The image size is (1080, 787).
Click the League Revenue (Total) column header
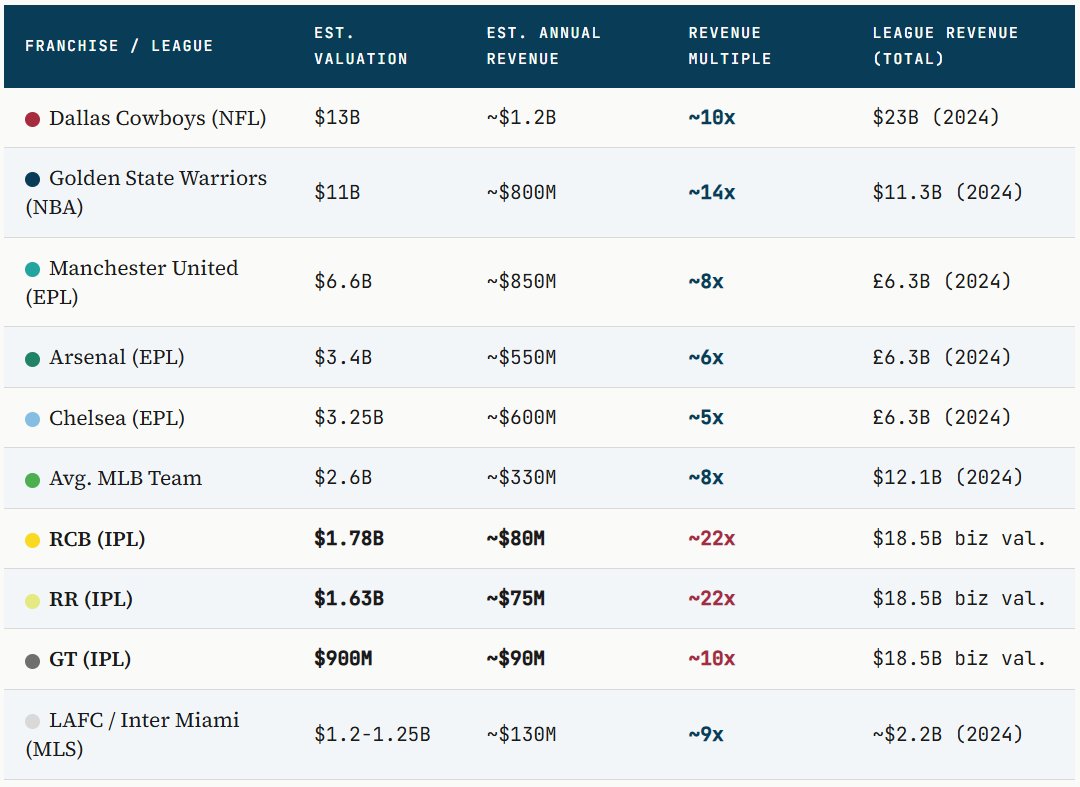pos(945,45)
